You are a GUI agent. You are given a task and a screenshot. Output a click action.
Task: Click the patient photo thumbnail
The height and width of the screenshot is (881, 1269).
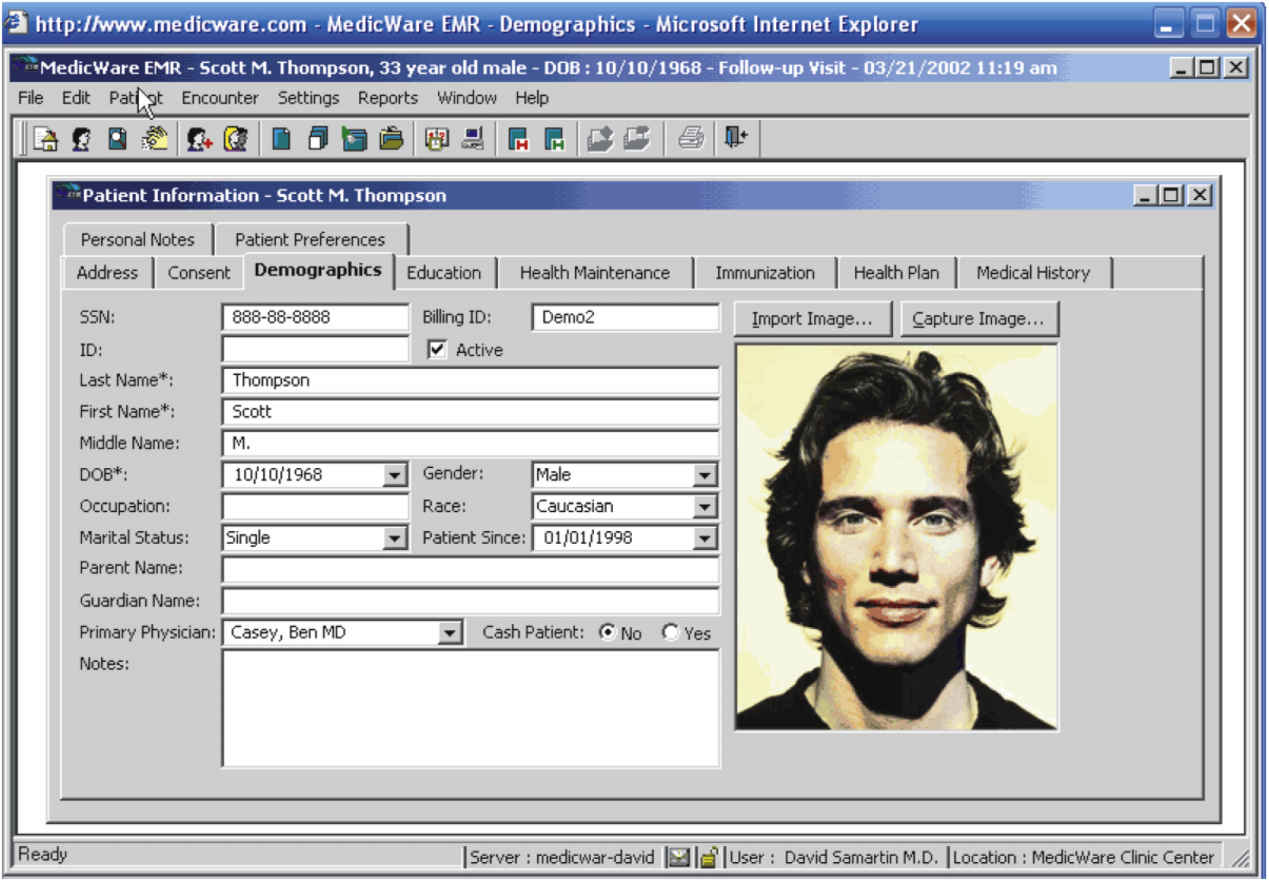[x=896, y=537]
